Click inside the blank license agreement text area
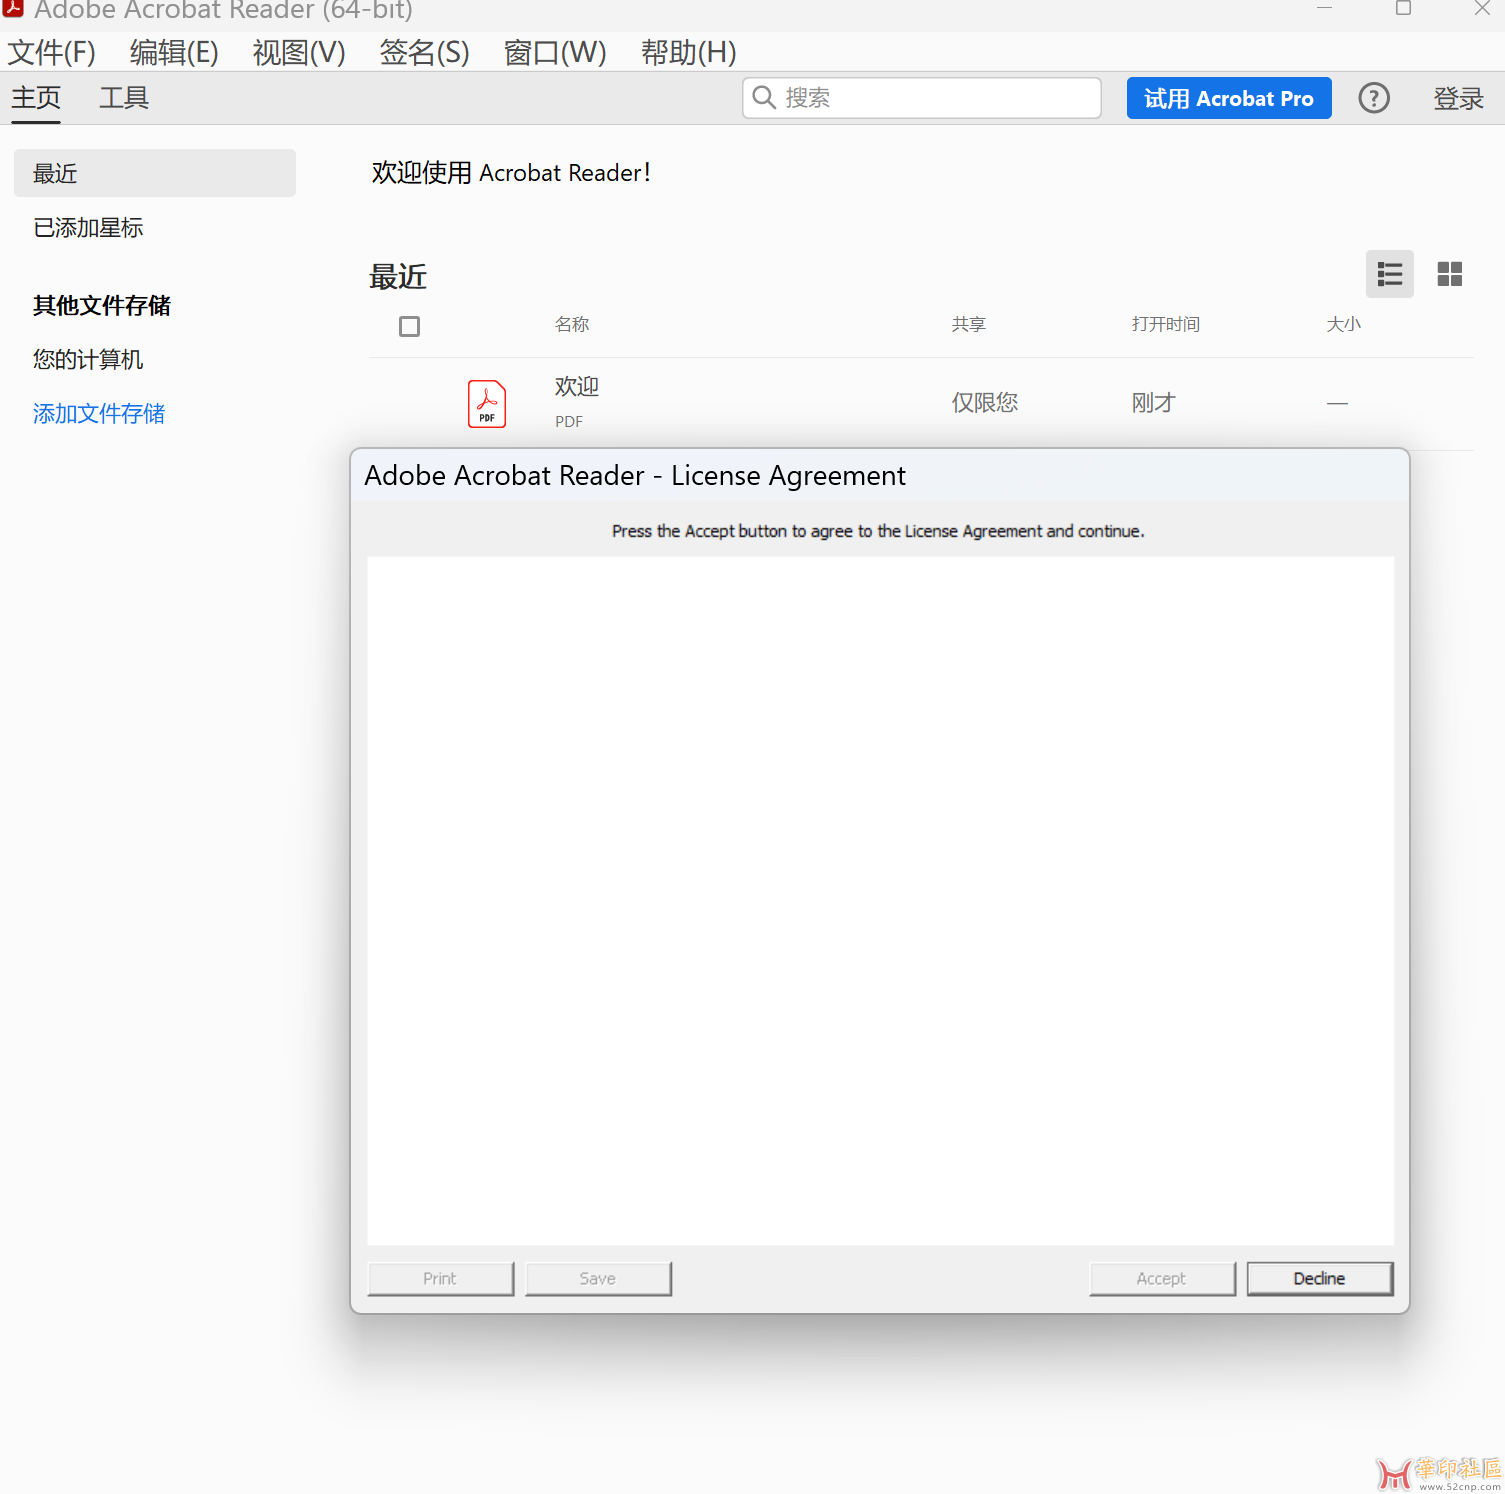This screenshot has width=1505, height=1494. click(881, 901)
